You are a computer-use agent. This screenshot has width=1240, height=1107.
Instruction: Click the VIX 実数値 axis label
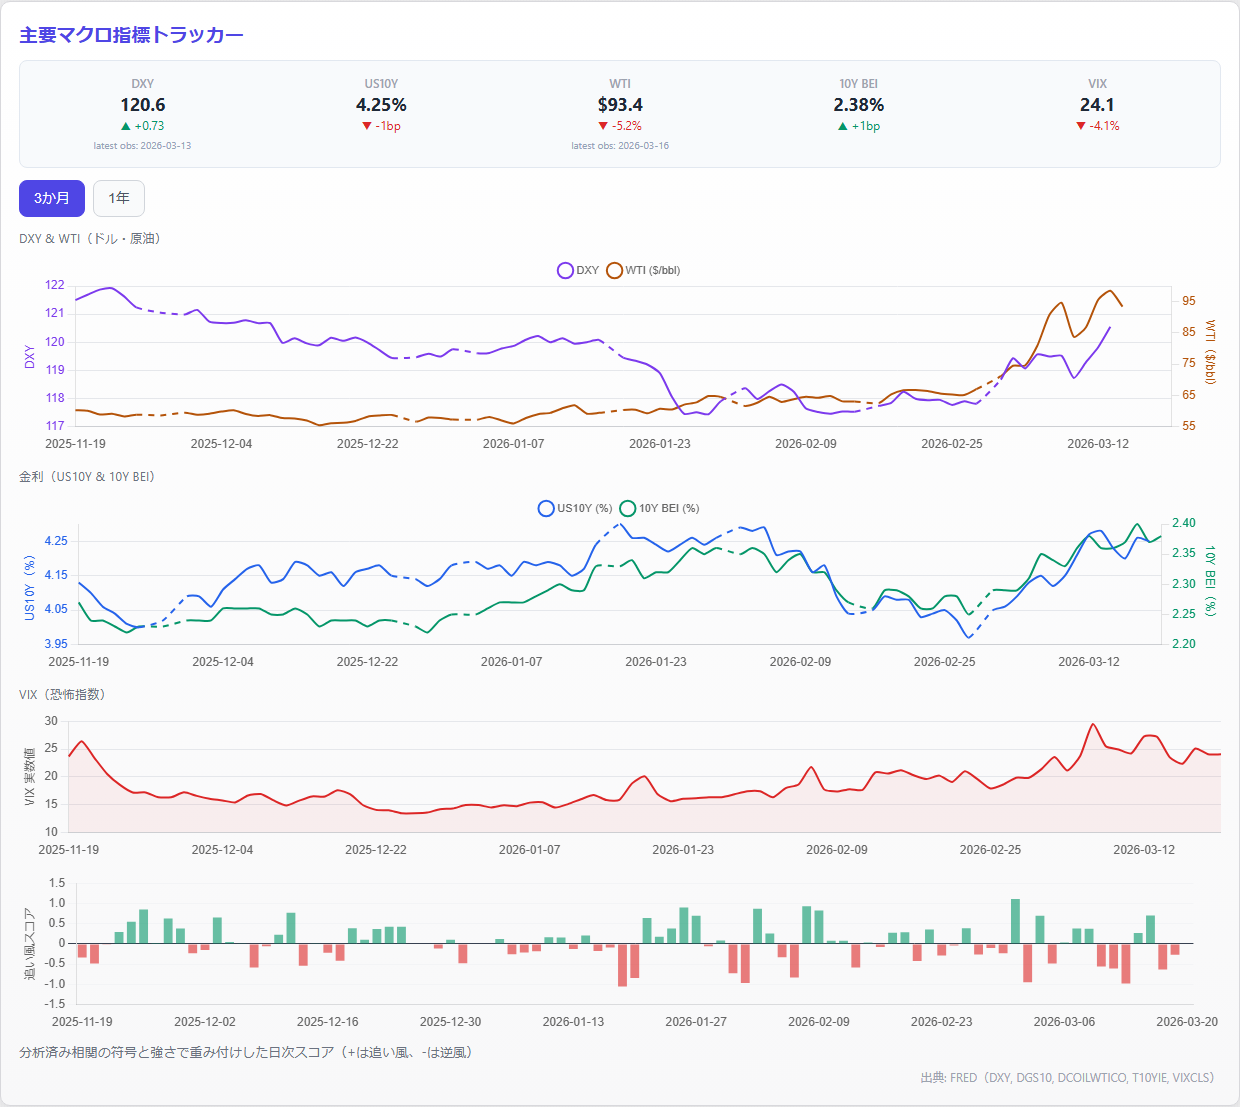tap(29, 776)
